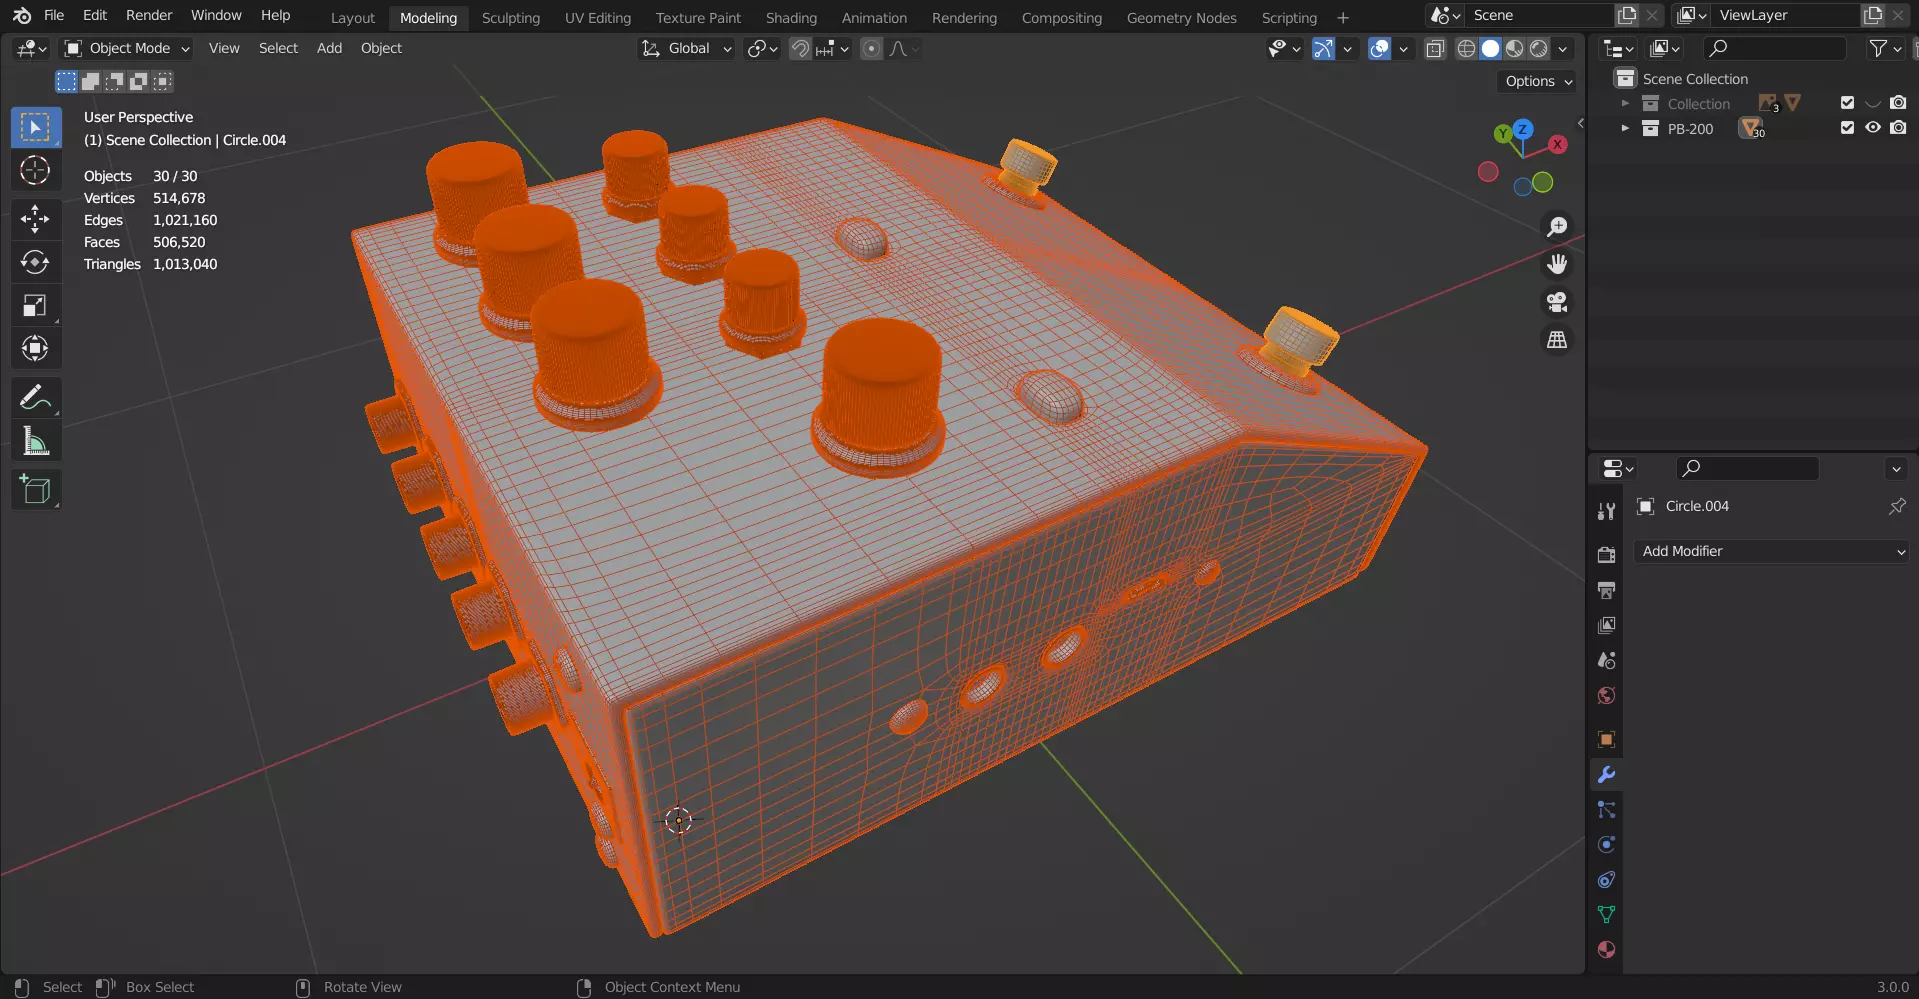Activate the combined Transform tool

coord(35,348)
